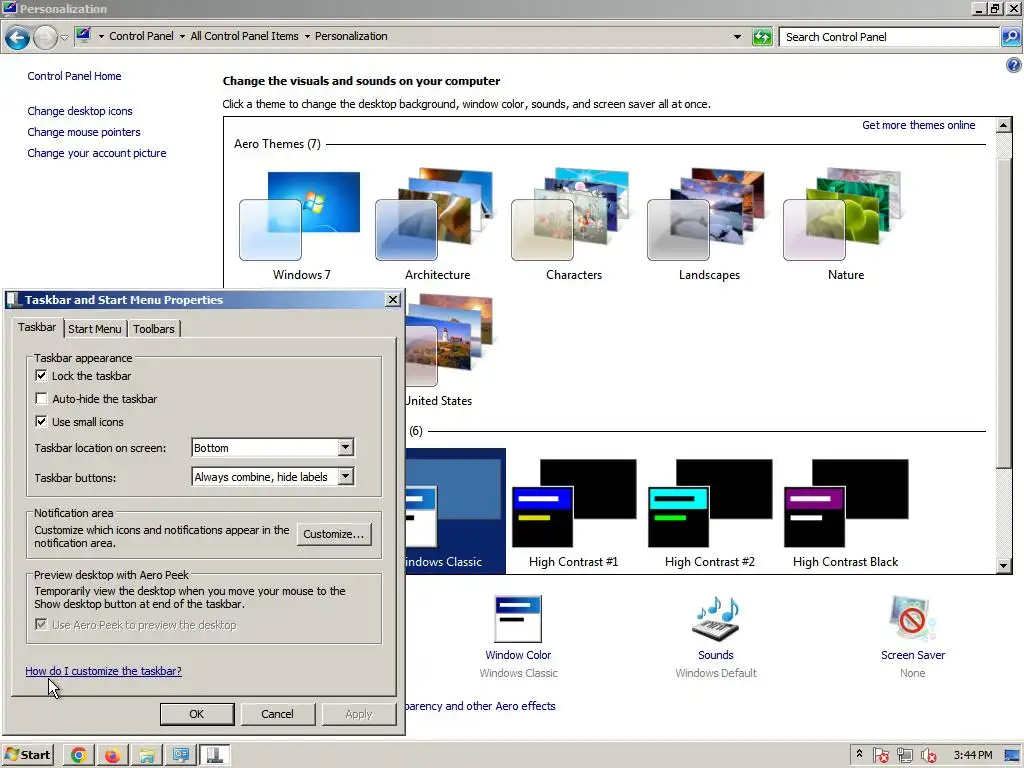Toggle Lock the taskbar checkbox

coord(41,376)
